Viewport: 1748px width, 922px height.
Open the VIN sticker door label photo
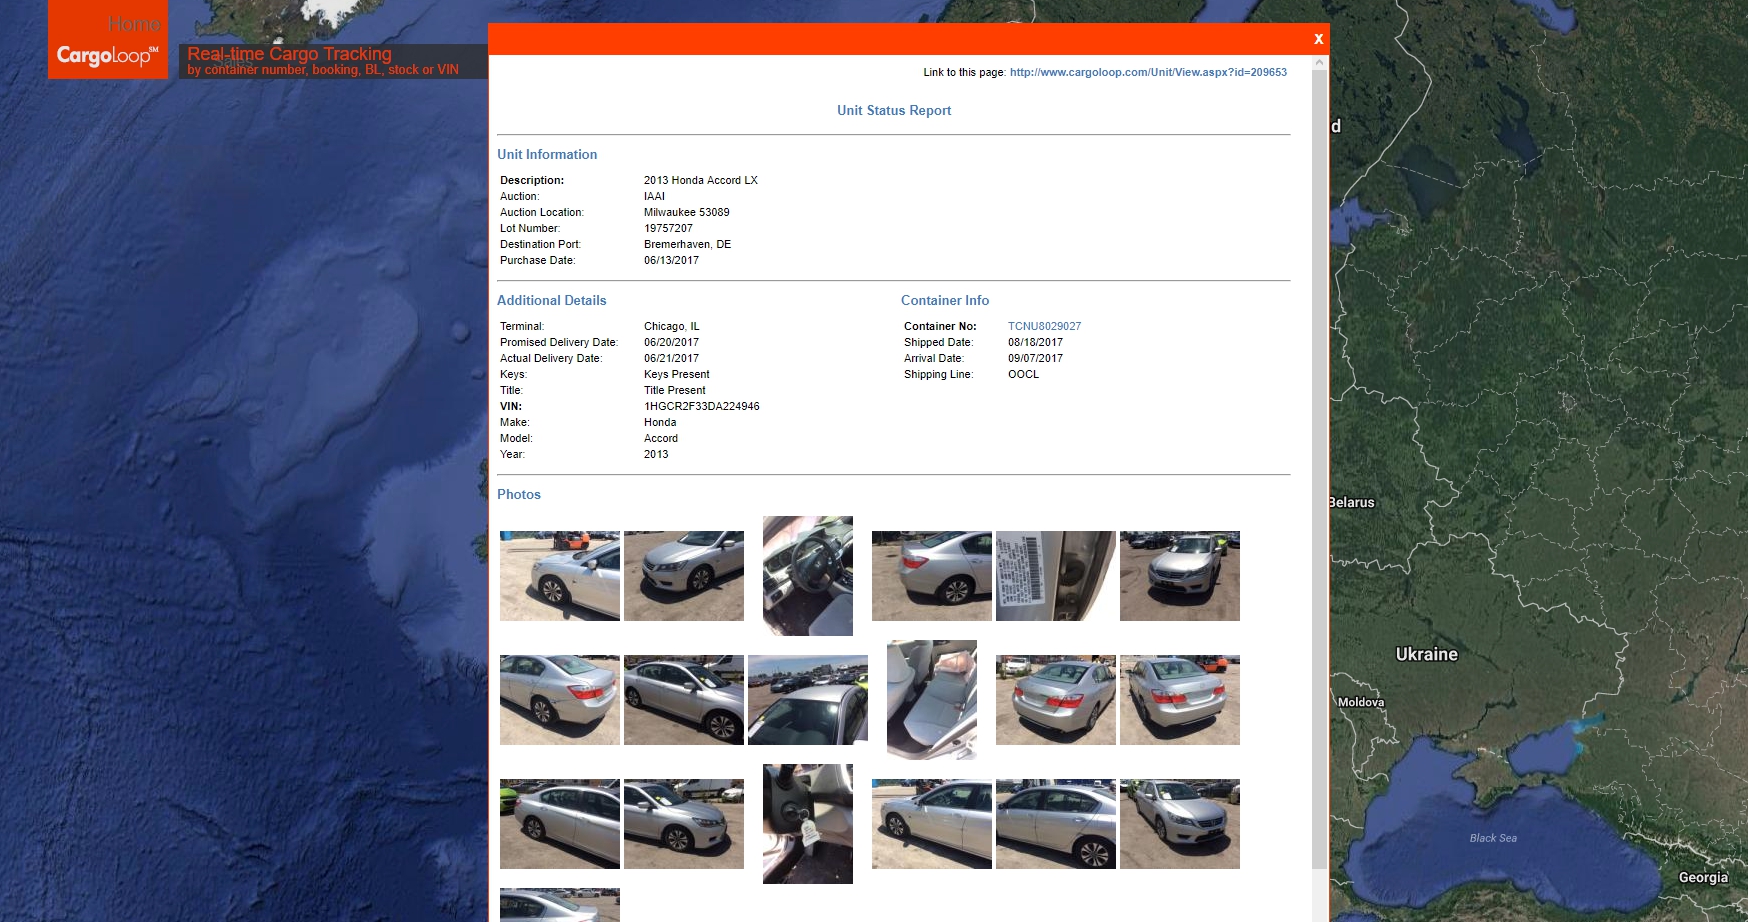pos(1056,576)
